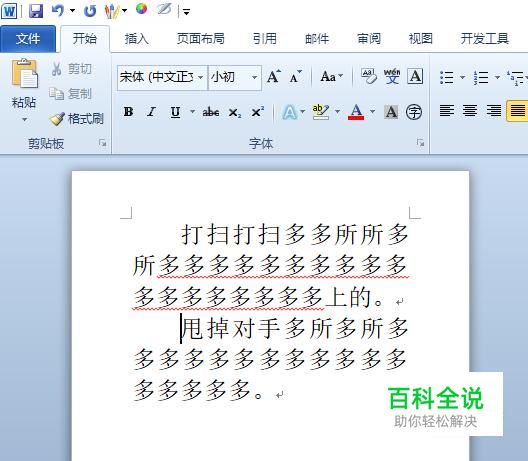Apply text highlight color
528x461 pixels.
pos(321,112)
